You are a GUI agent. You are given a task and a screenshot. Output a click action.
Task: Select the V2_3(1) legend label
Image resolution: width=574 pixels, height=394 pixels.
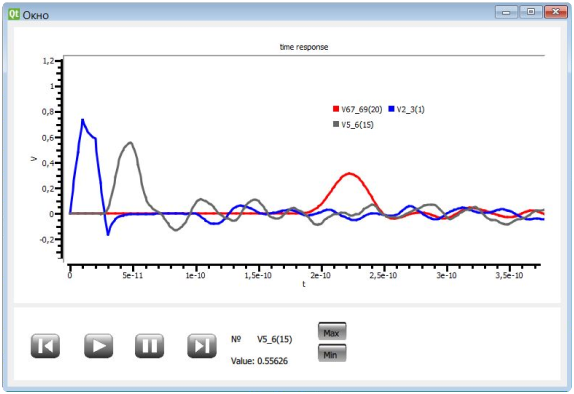click(411, 109)
